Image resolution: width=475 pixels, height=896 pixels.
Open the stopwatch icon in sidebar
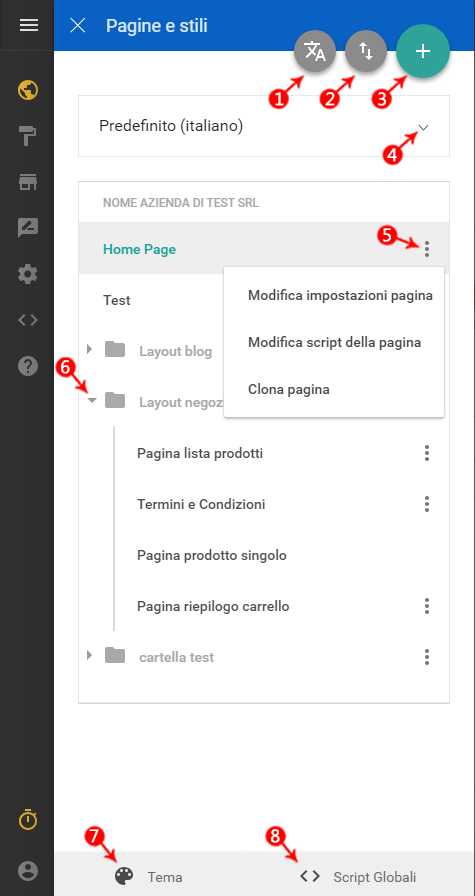click(28, 819)
